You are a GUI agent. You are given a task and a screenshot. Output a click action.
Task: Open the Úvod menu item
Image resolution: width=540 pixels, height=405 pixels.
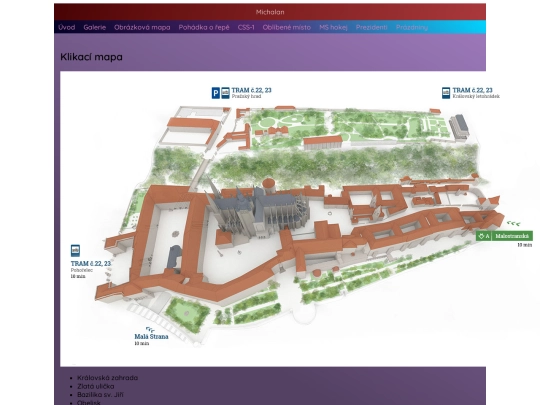point(66,28)
